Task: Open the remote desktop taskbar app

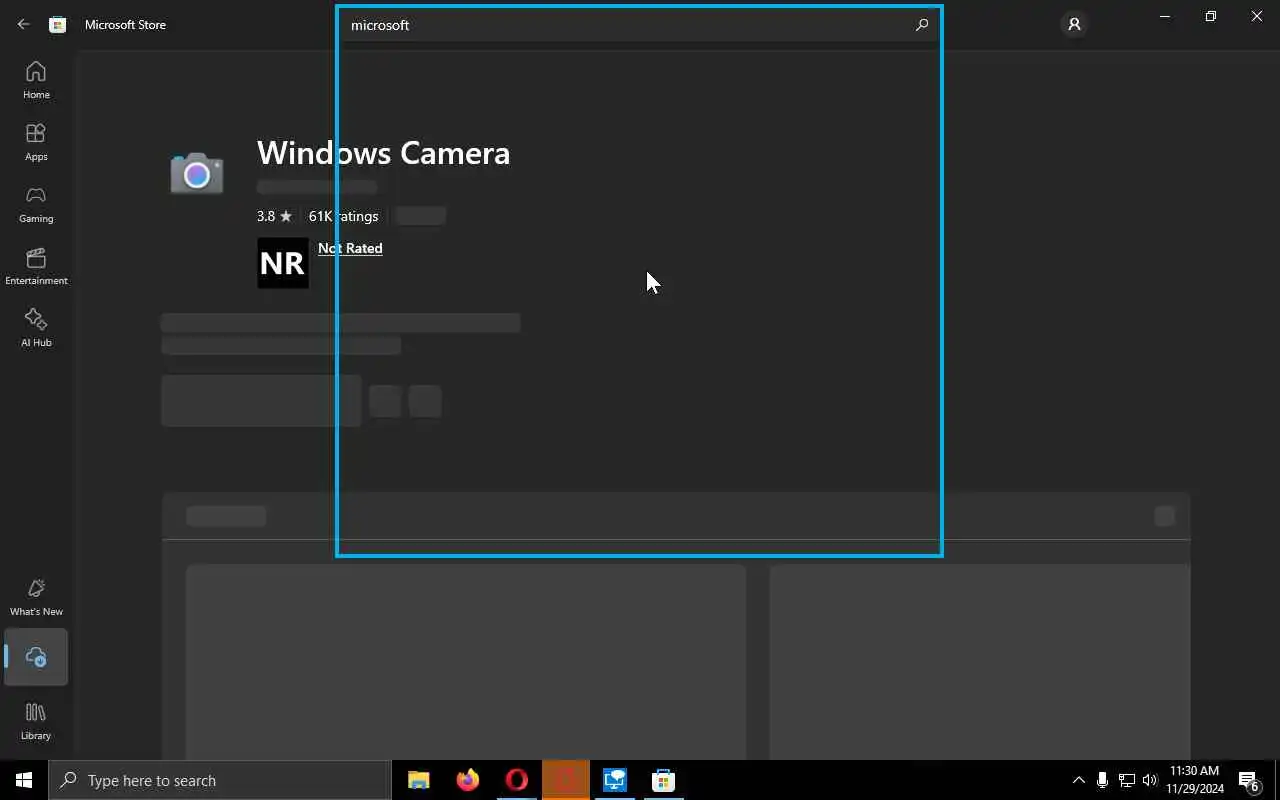Action: click(615, 780)
